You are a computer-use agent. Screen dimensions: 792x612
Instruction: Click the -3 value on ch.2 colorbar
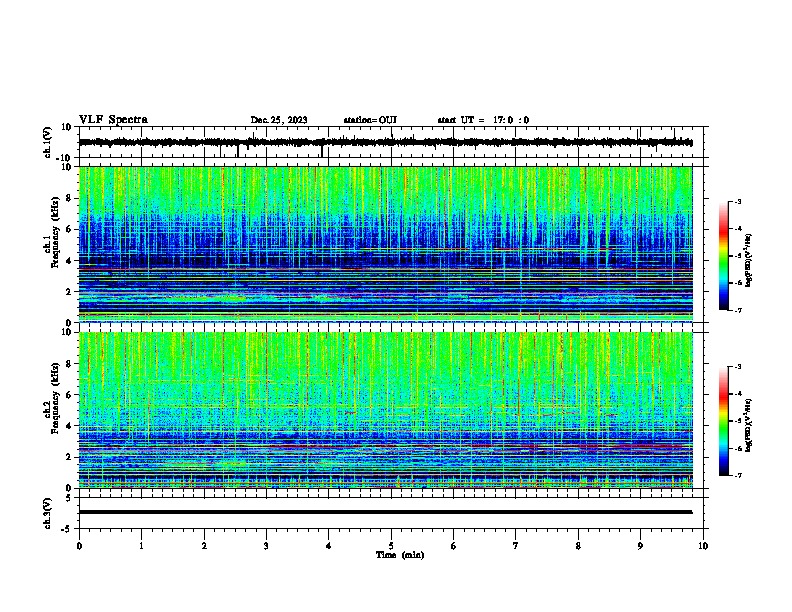point(737,367)
